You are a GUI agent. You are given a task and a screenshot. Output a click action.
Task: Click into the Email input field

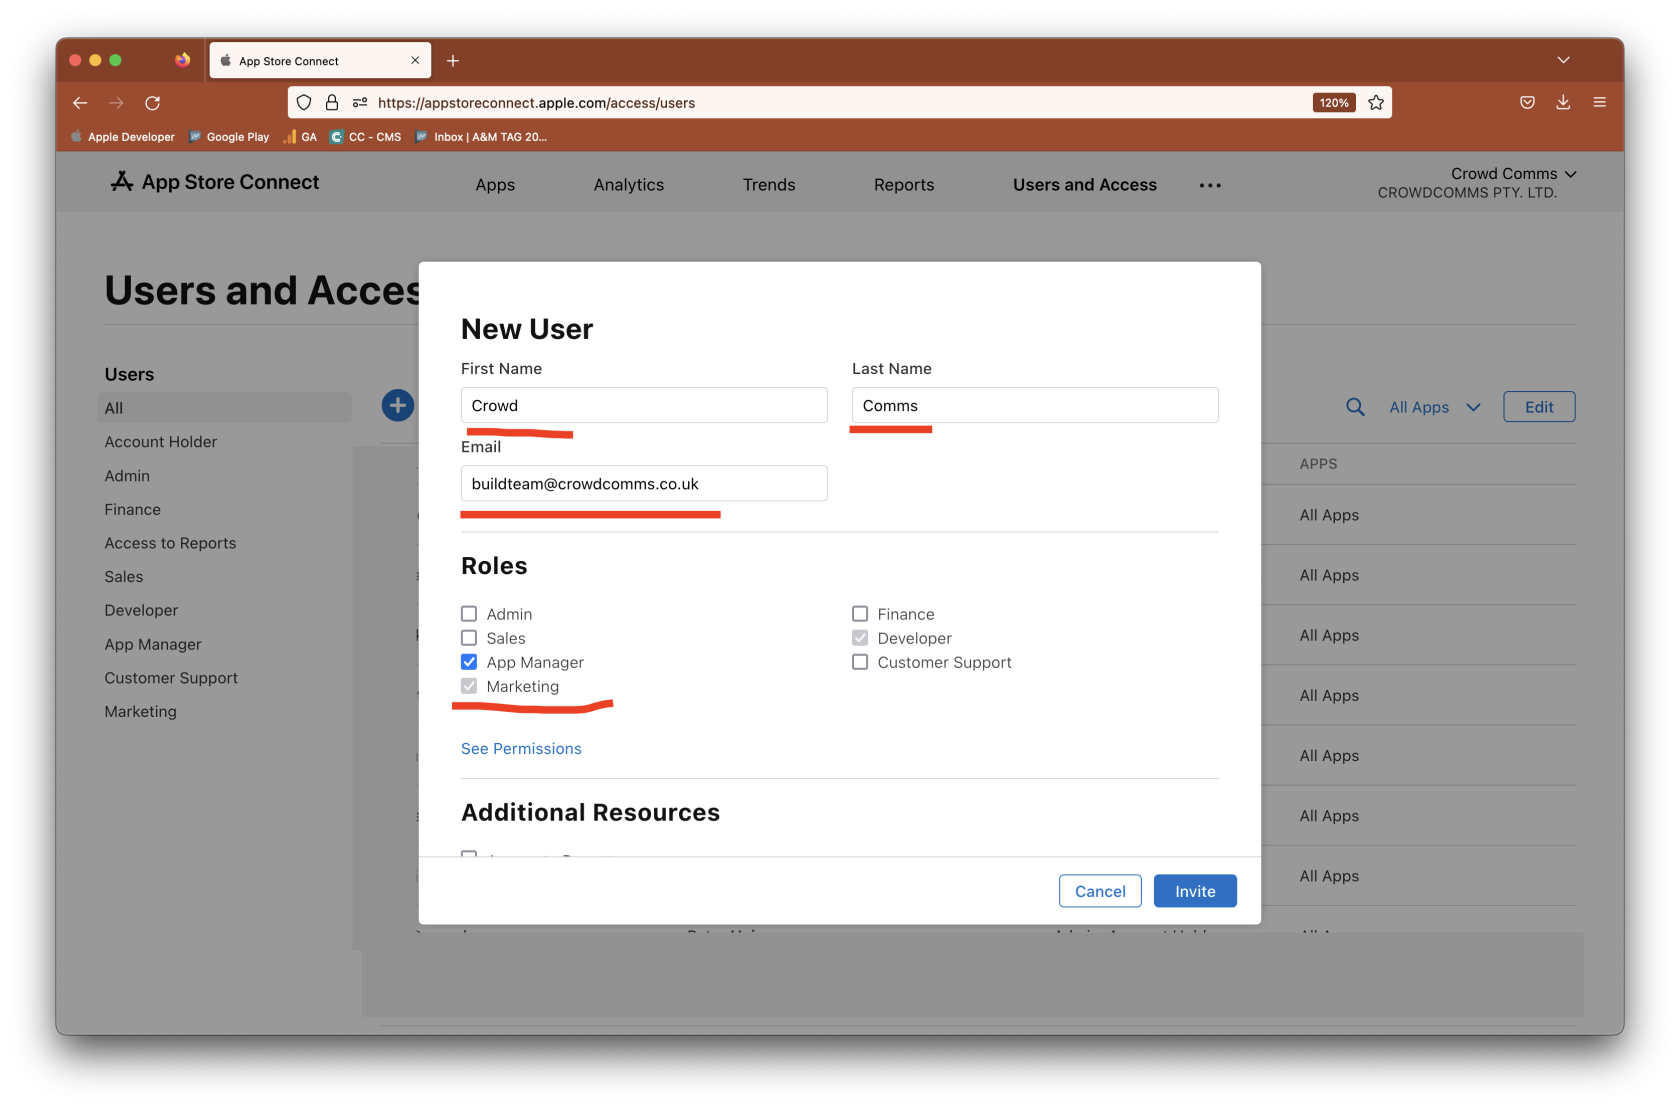644,484
